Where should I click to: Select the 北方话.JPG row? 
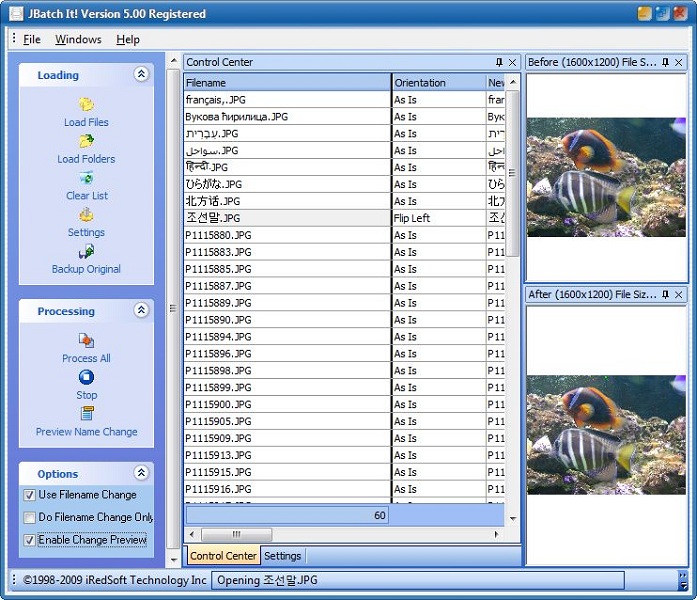(344, 201)
